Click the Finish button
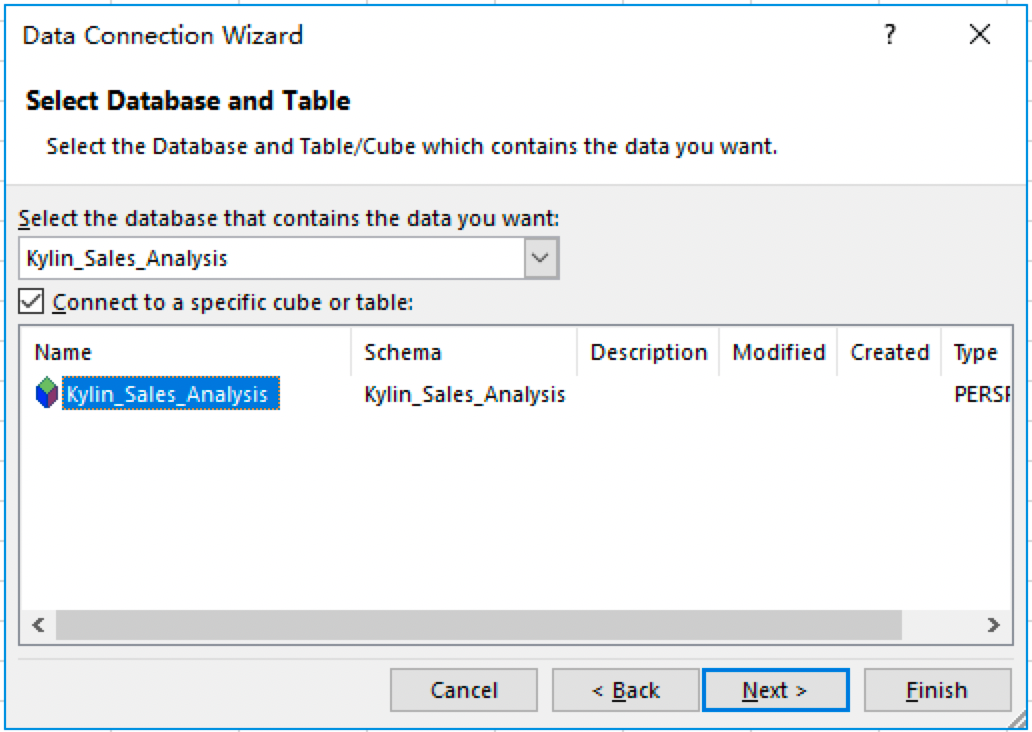 (x=937, y=690)
